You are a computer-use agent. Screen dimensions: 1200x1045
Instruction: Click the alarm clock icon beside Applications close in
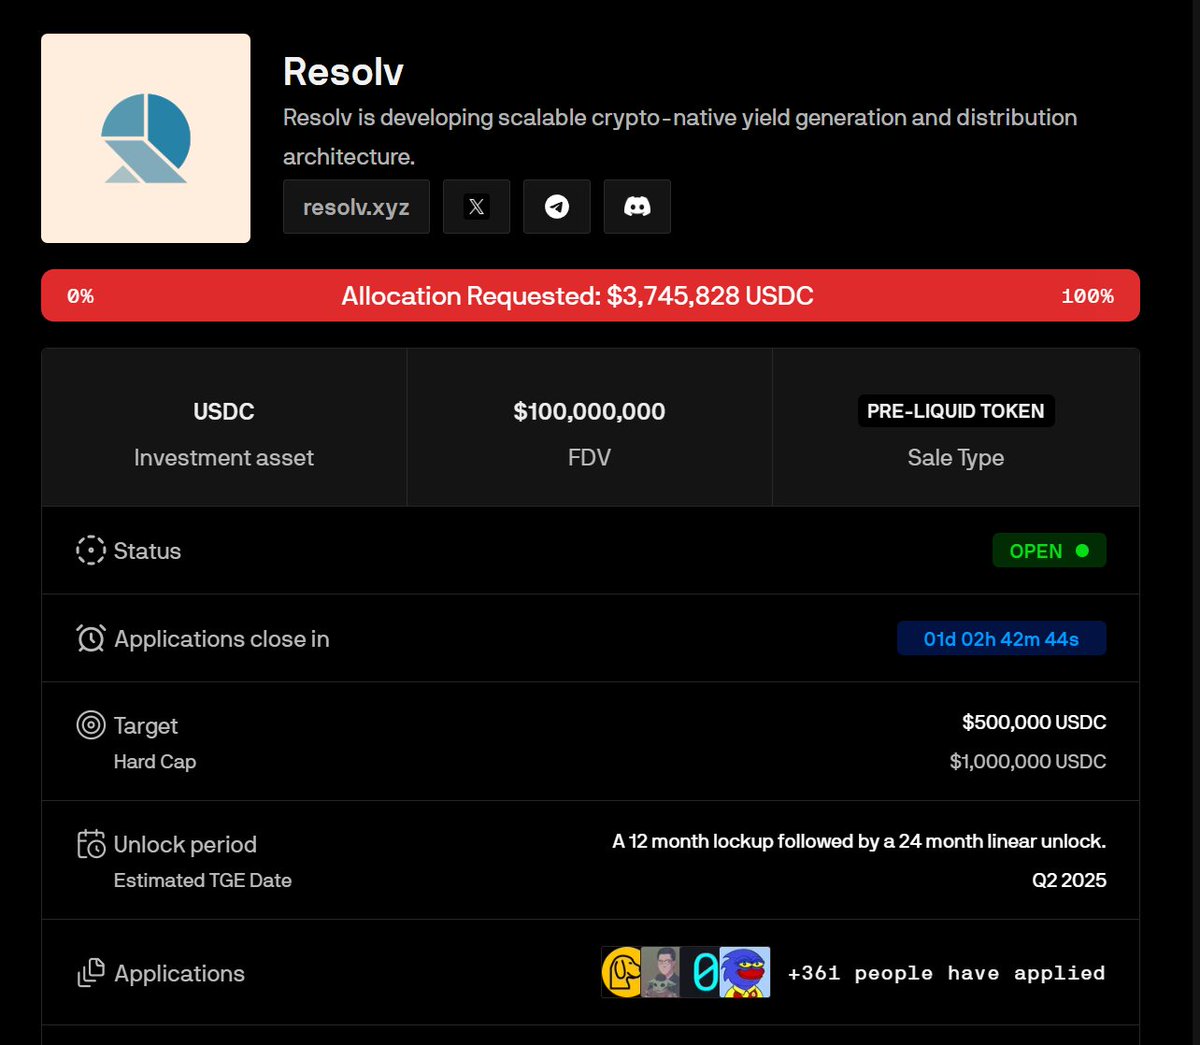(91, 638)
